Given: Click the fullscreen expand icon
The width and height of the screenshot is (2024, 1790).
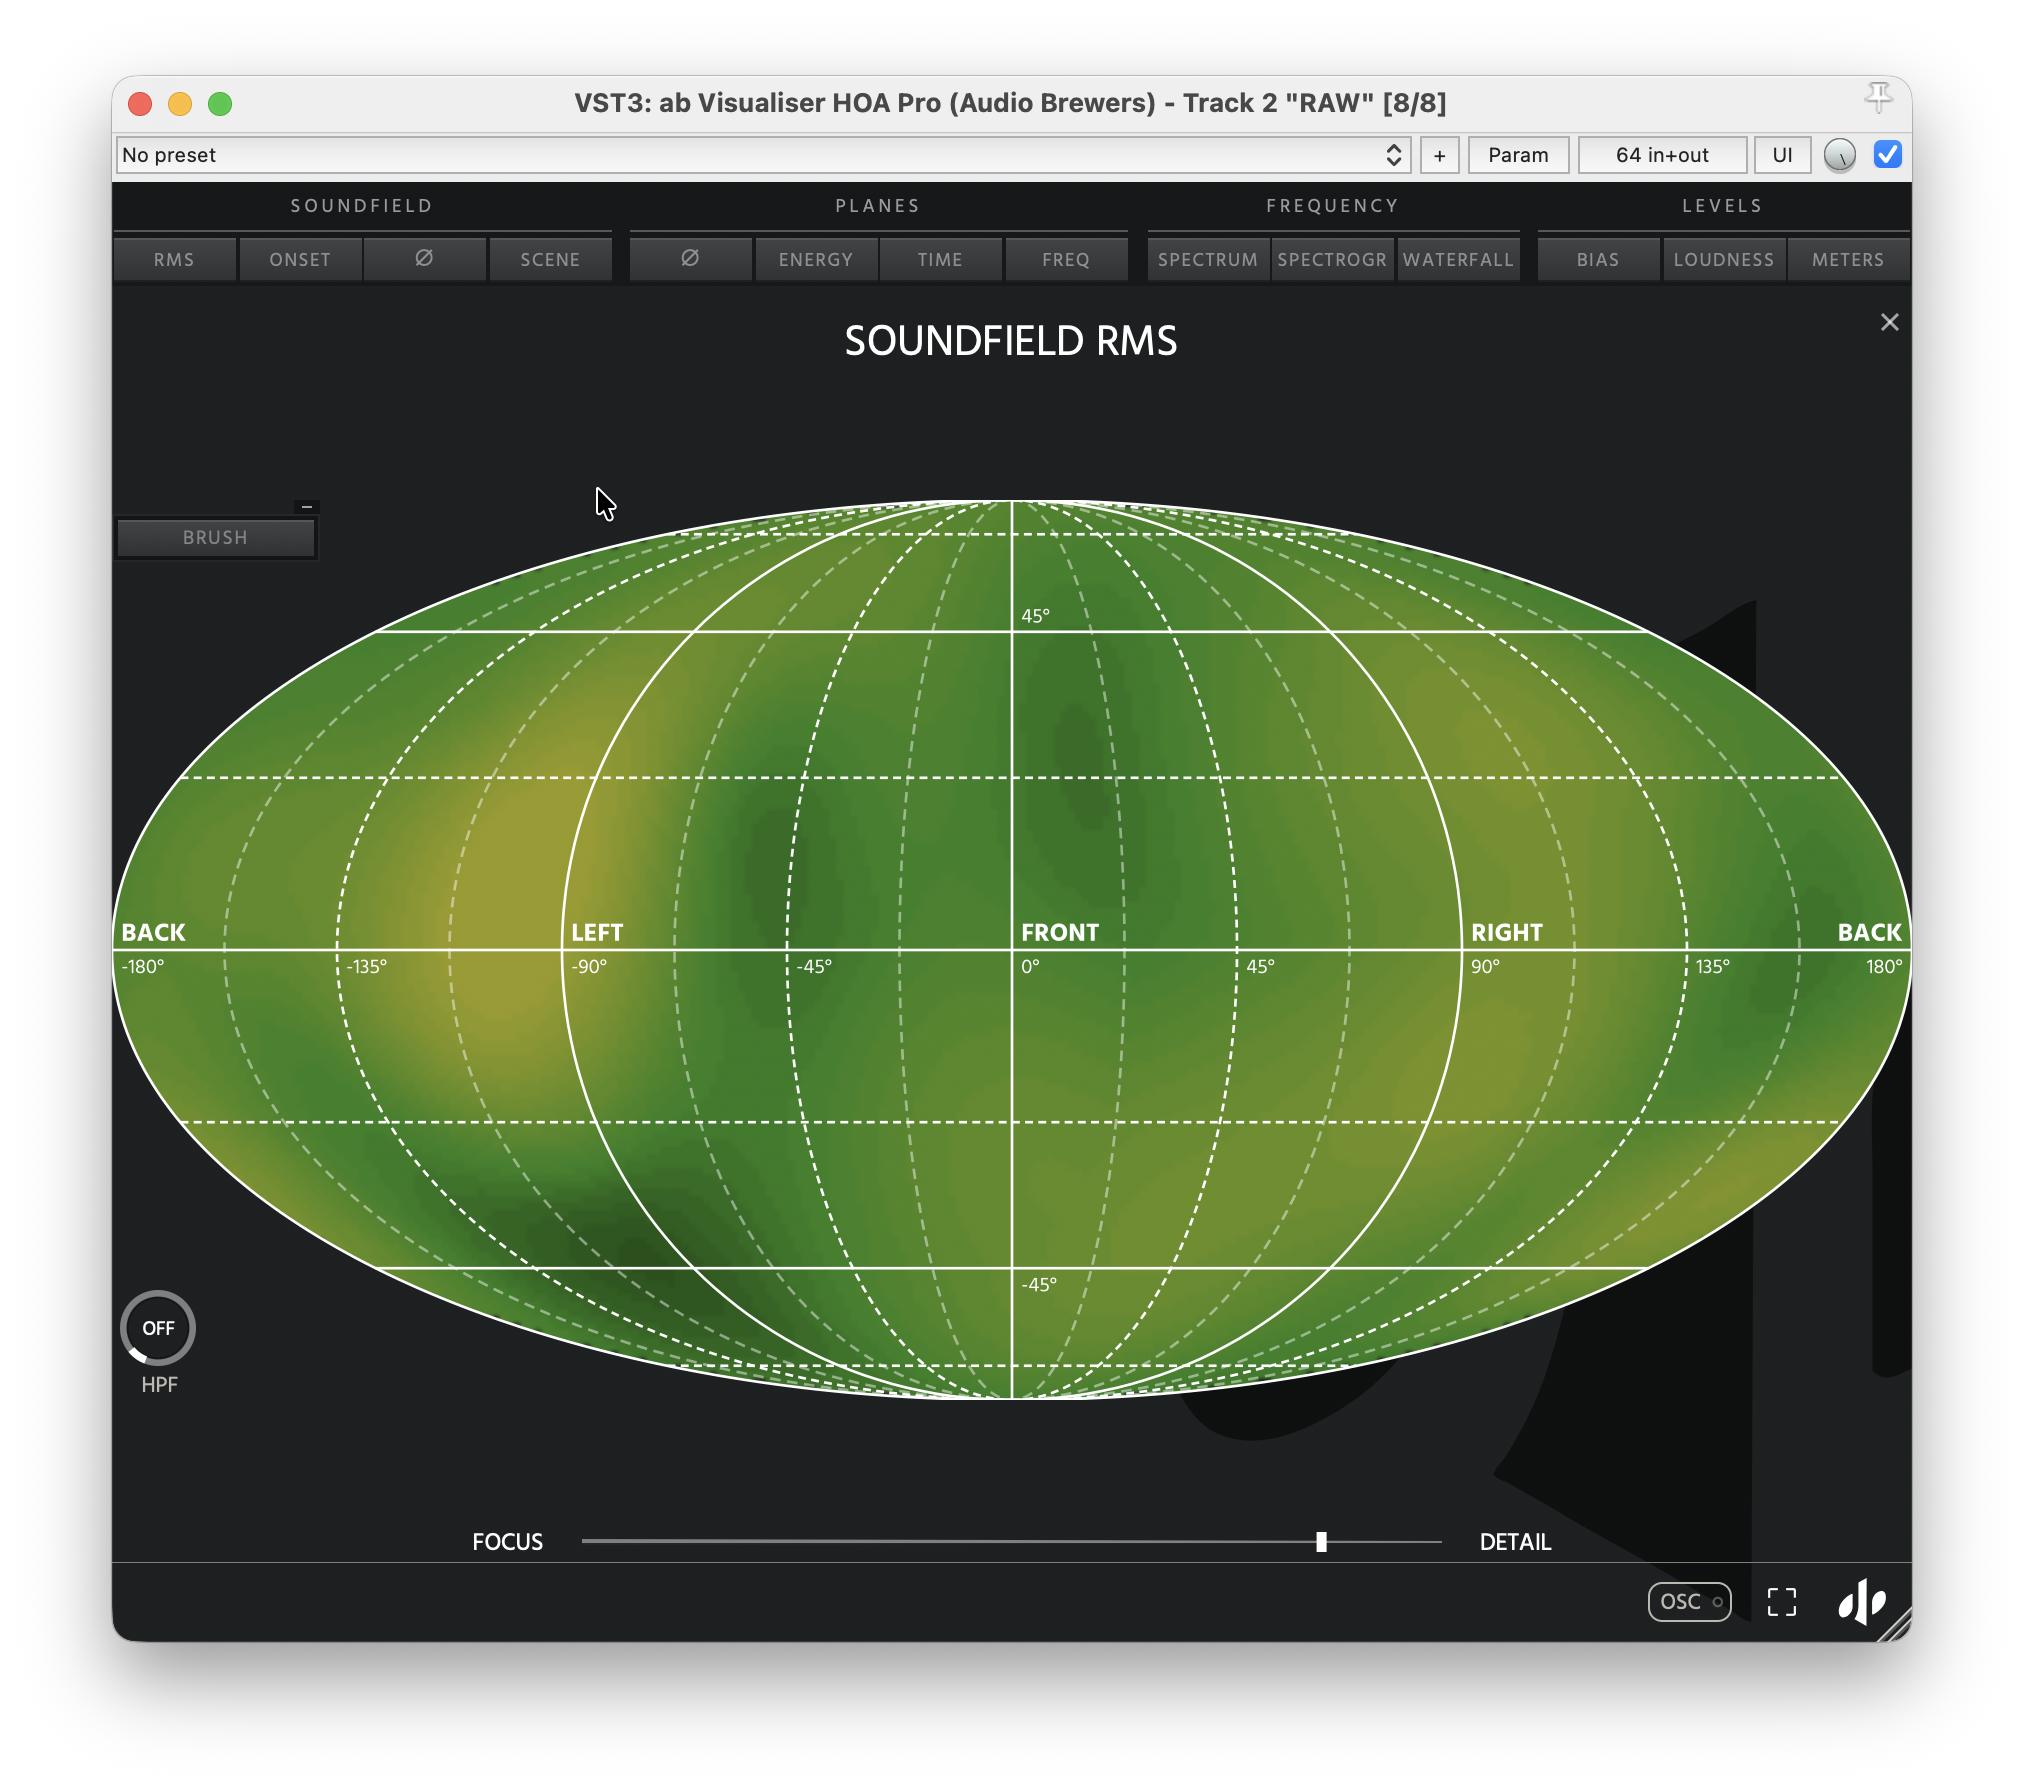Looking at the screenshot, I should (1781, 1601).
